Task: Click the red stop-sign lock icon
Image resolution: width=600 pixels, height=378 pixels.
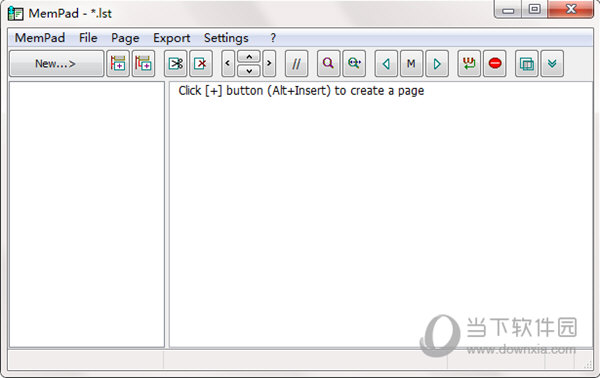Action: pos(495,64)
